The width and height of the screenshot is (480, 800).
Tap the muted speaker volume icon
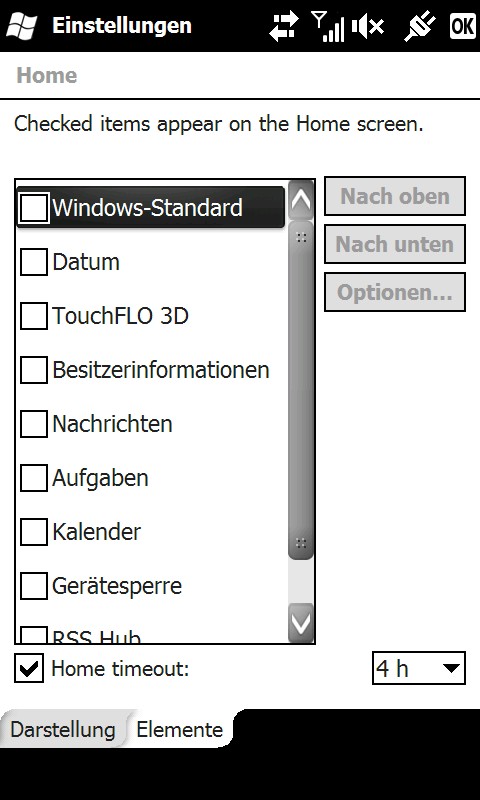368,26
